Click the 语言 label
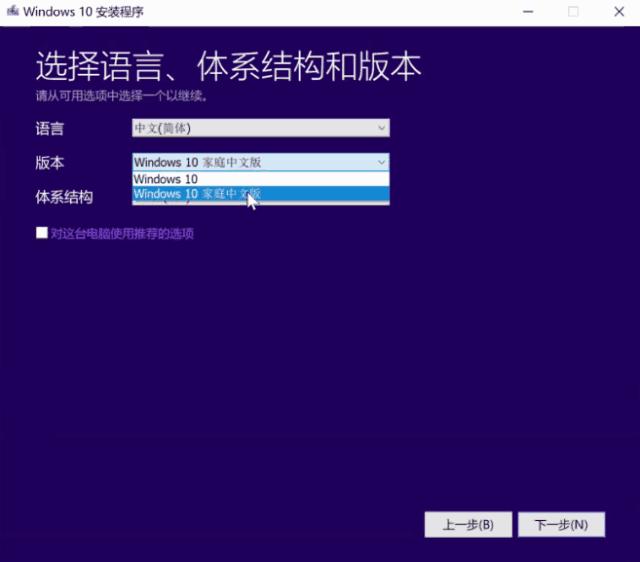Image resolution: width=640 pixels, height=562 pixels. (x=49, y=129)
